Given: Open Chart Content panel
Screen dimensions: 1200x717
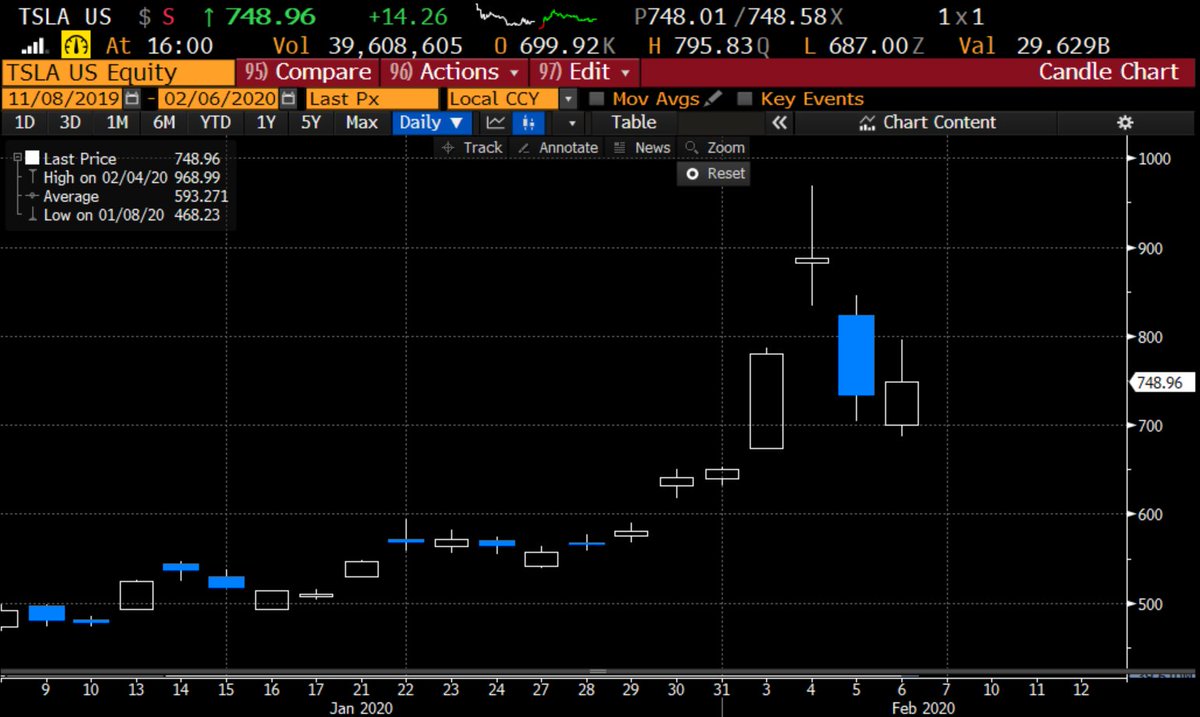Looking at the screenshot, I should (928, 122).
